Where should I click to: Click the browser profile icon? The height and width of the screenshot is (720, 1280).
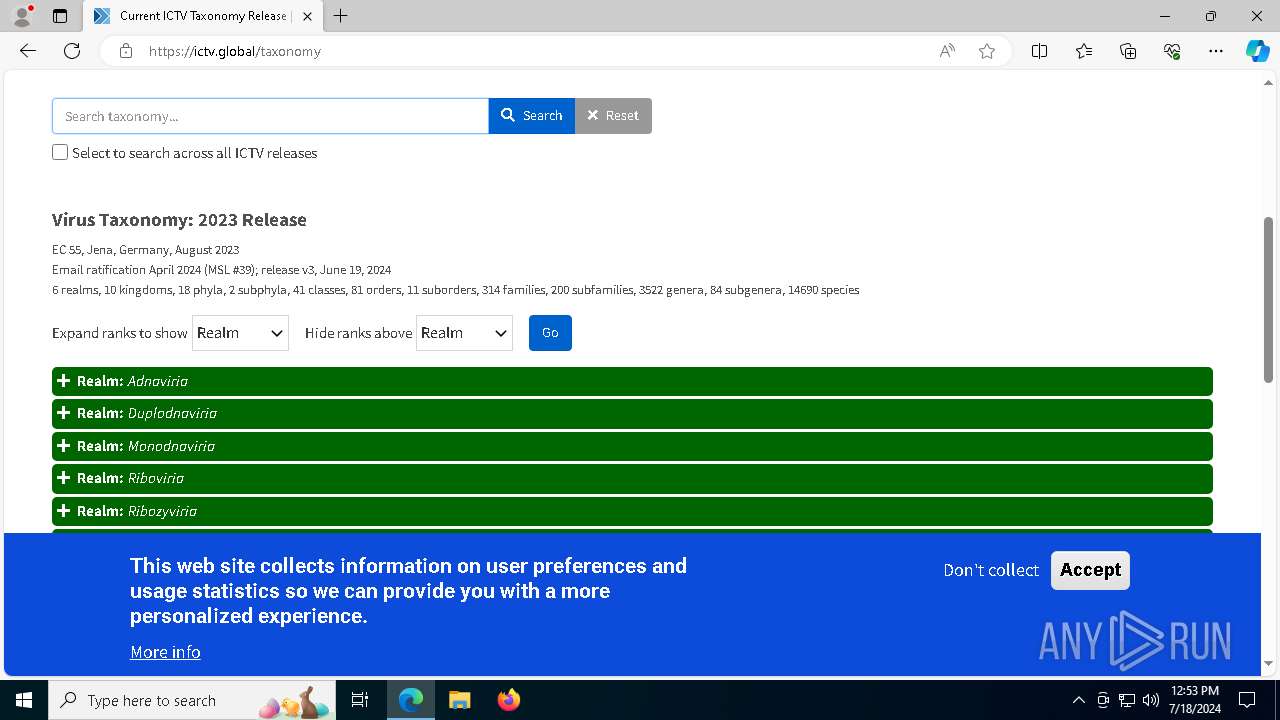point(22,16)
